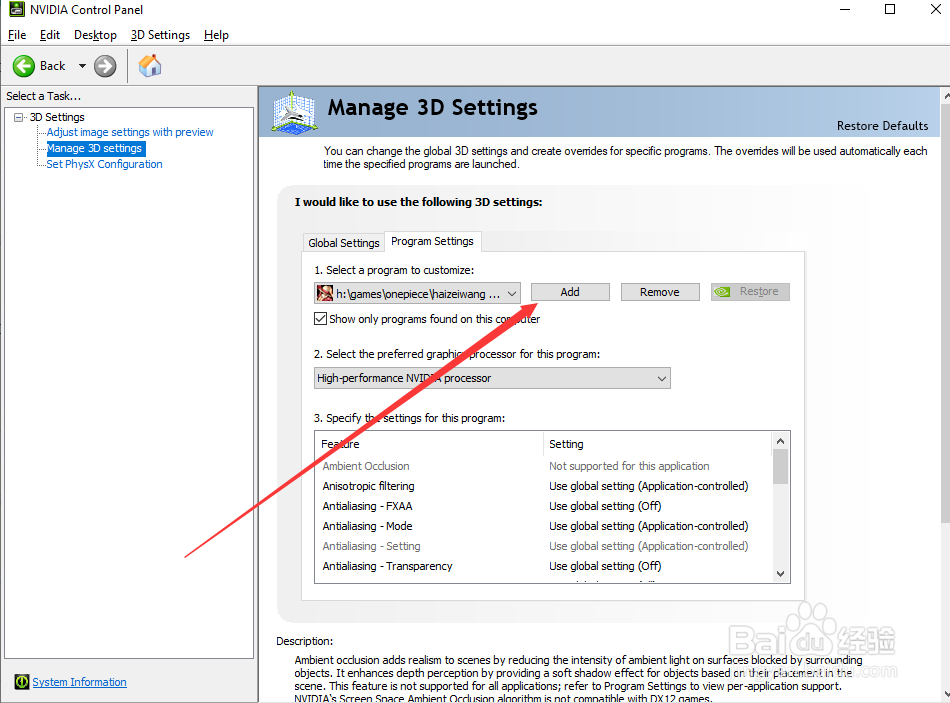
Task: Click the NVIDIA Control Panel title bar icon
Action: [16, 9]
